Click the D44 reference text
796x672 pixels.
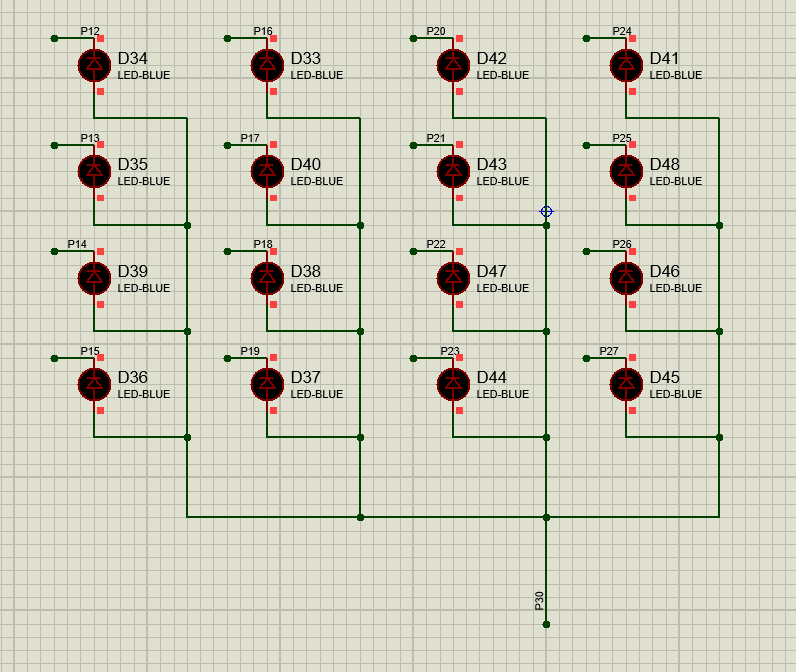pos(491,378)
